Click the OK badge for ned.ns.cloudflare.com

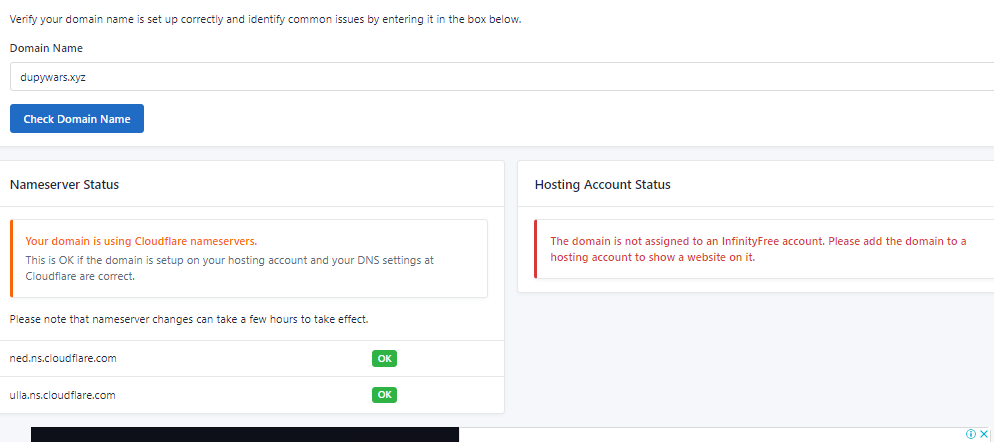385,358
